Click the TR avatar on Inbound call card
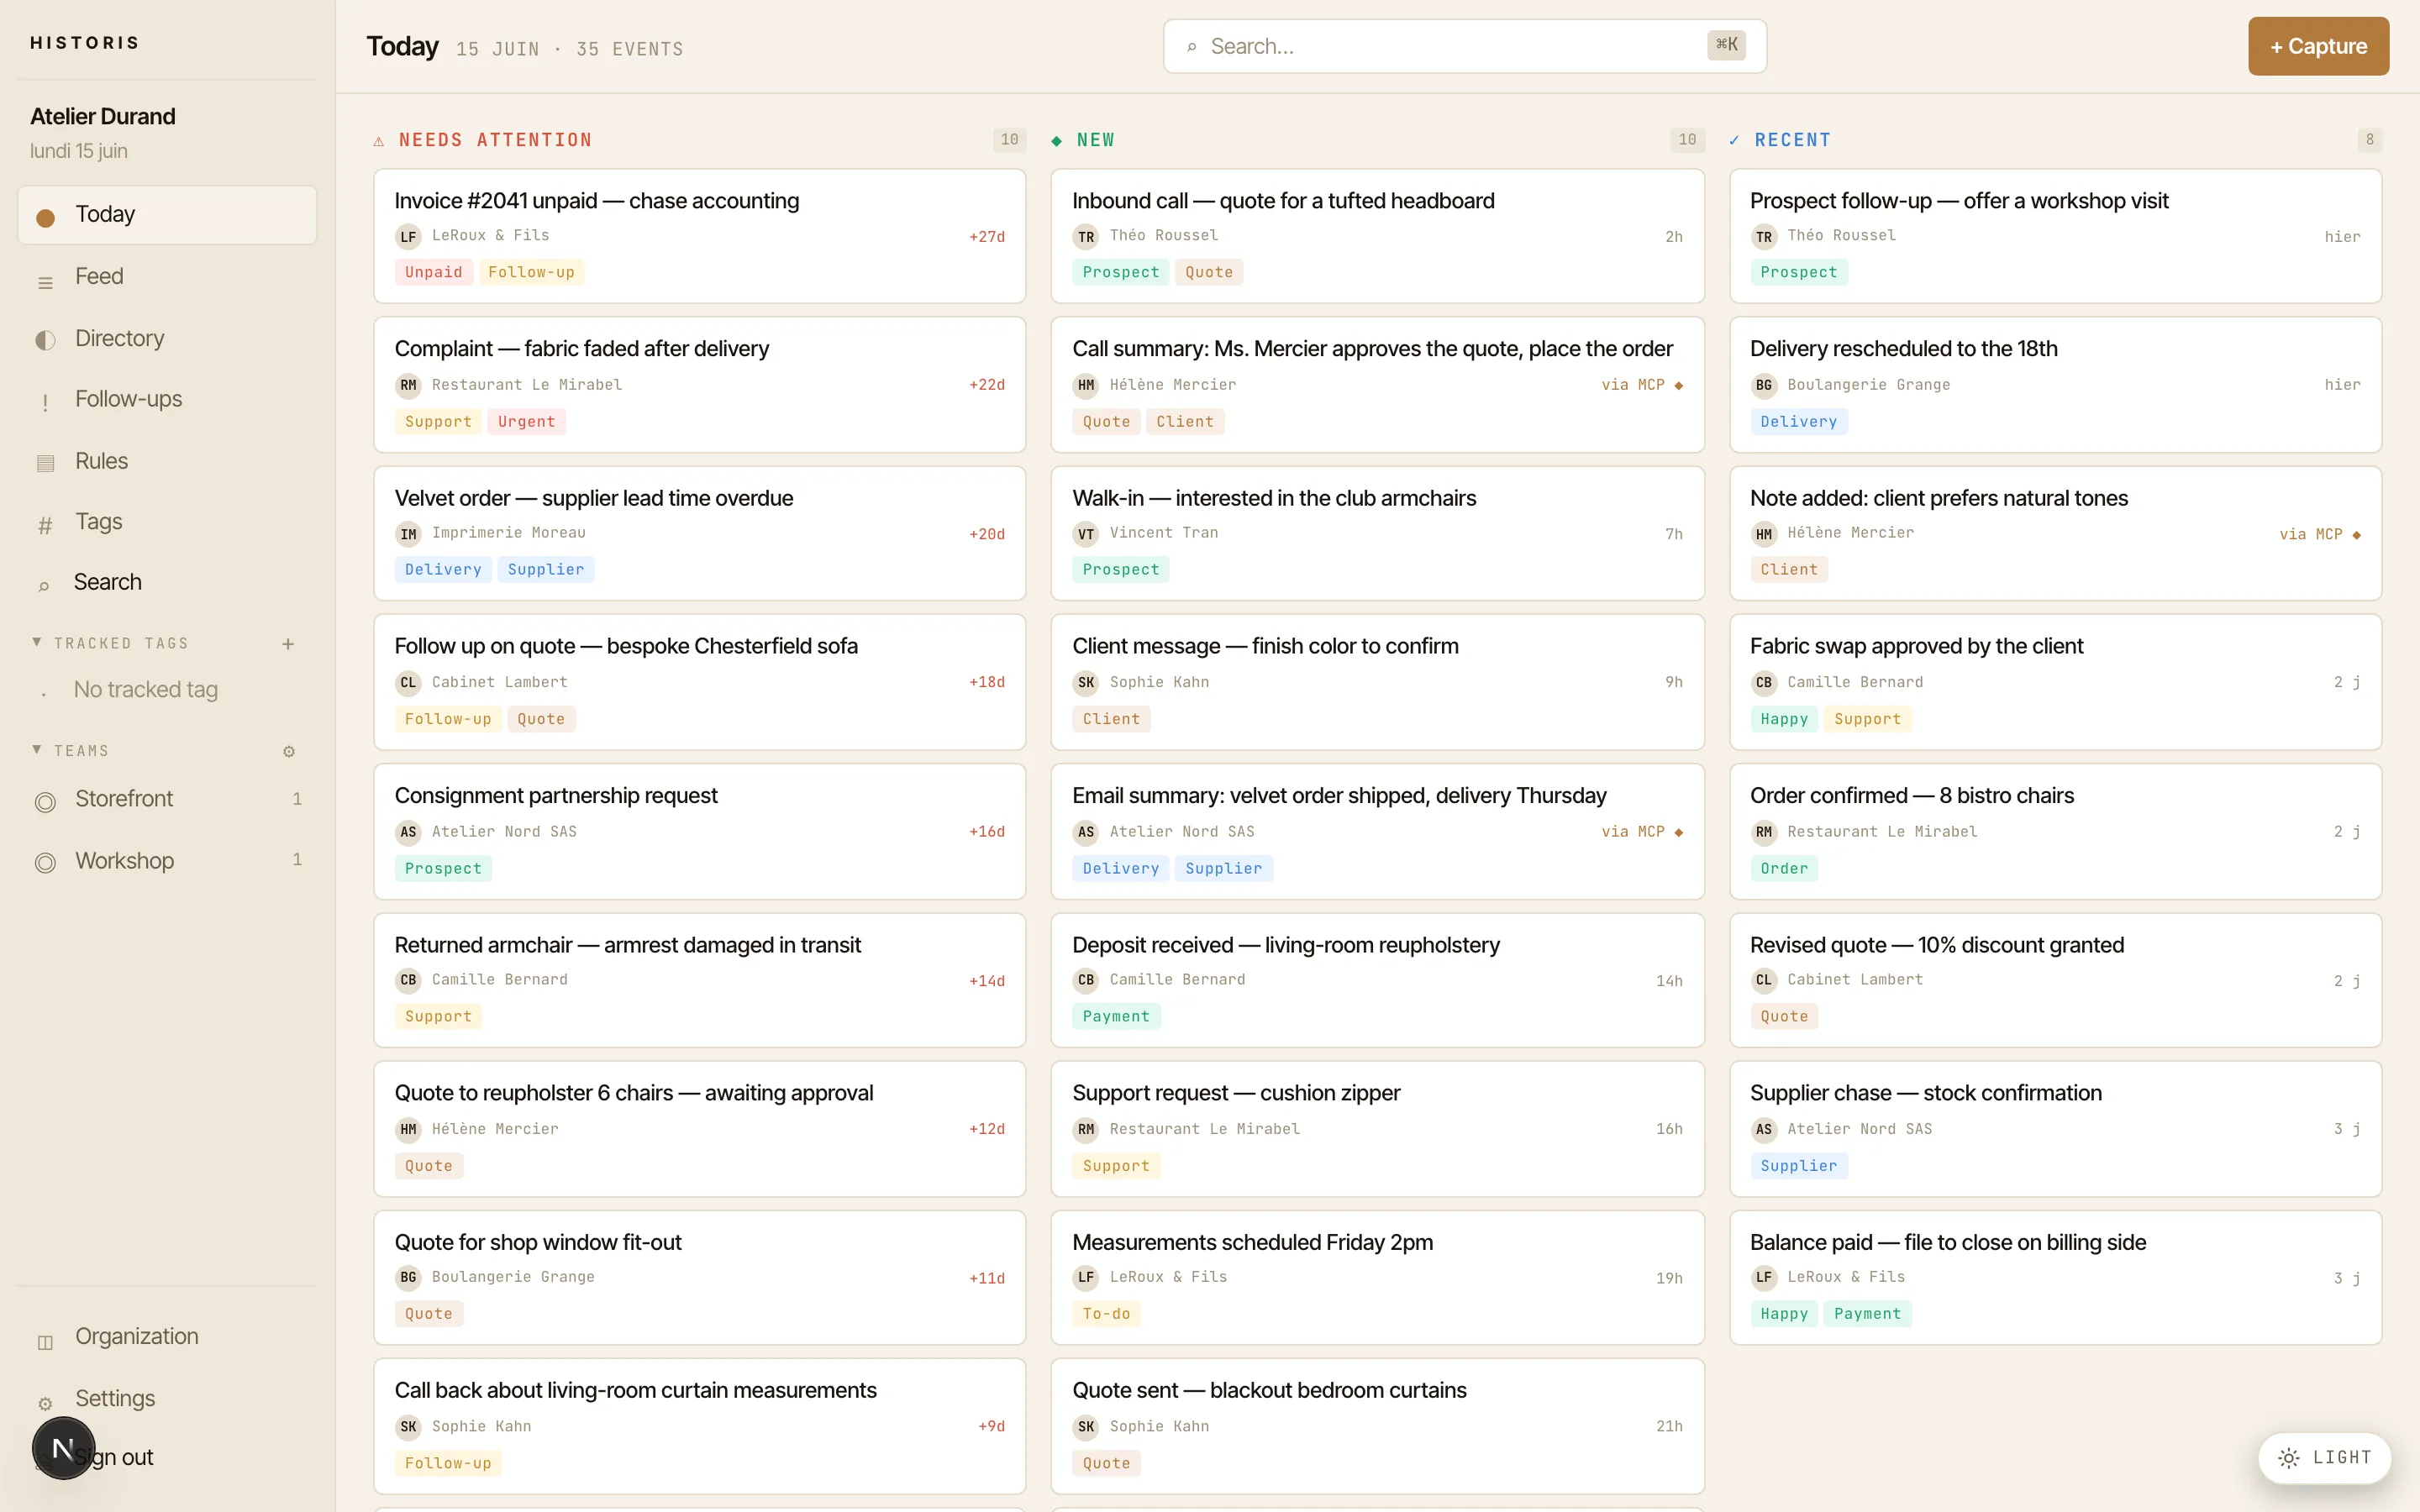Image resolution: width=2420 pixels, height=1512 pixels. point(1086,237)
